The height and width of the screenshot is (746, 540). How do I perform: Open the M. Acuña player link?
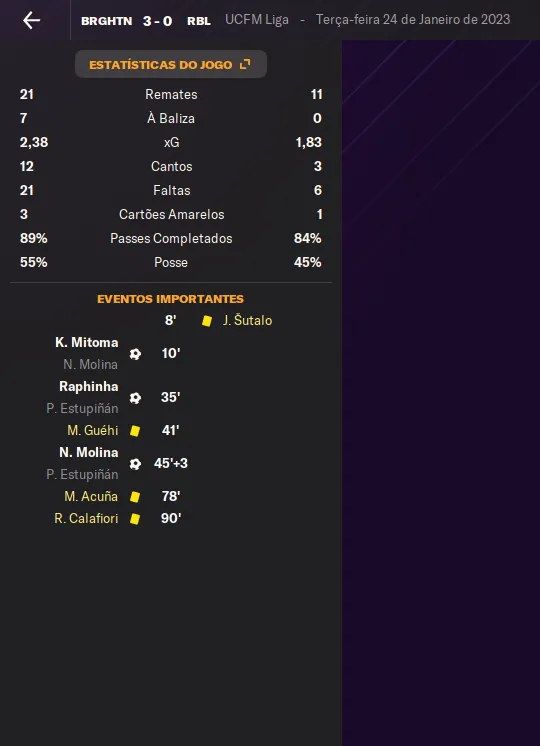[91, 496]
